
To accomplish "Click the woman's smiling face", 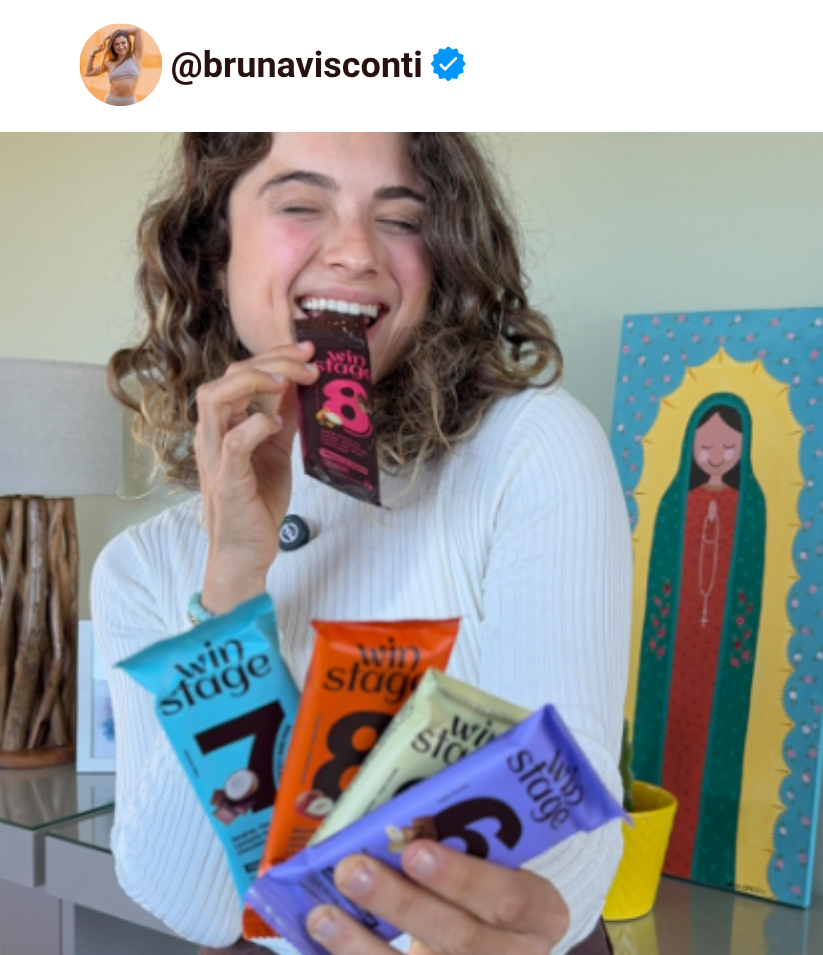I will pos(332,238).
